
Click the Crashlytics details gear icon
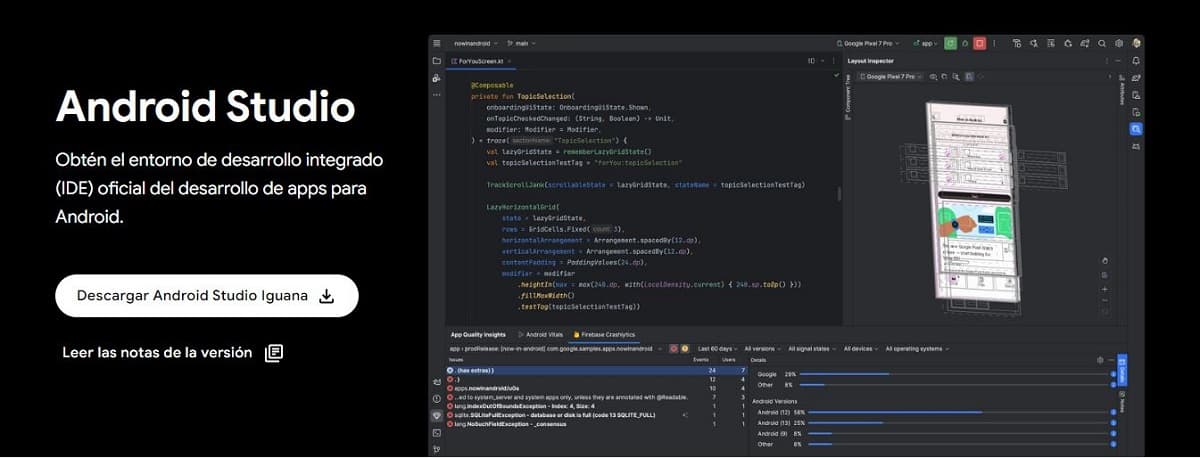pos(1099,360)
